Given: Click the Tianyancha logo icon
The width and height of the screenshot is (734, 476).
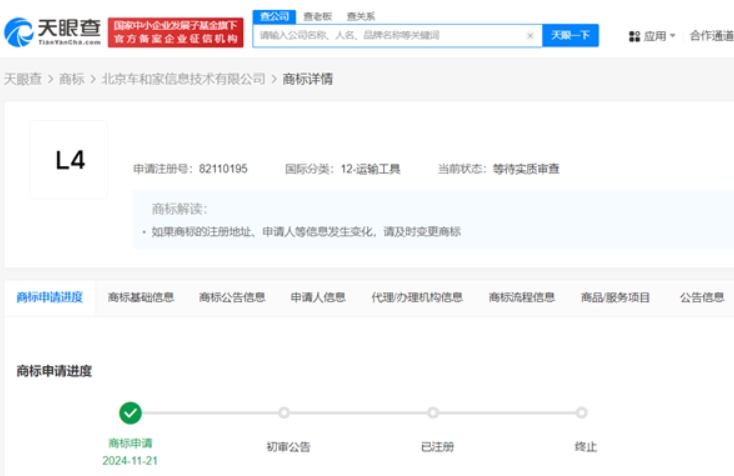Looking at the screenshot, I should [x=18, y=33].
